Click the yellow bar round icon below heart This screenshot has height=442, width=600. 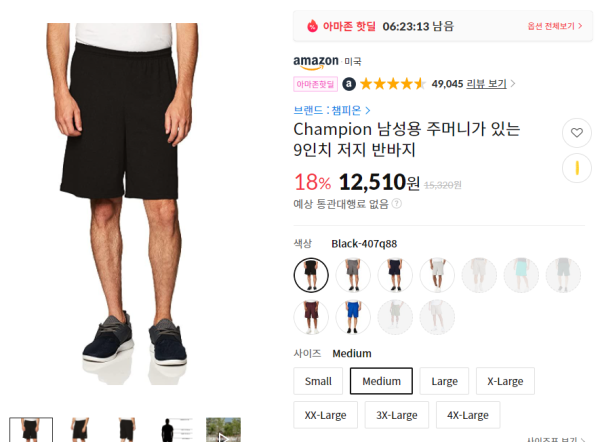(577, 168)
